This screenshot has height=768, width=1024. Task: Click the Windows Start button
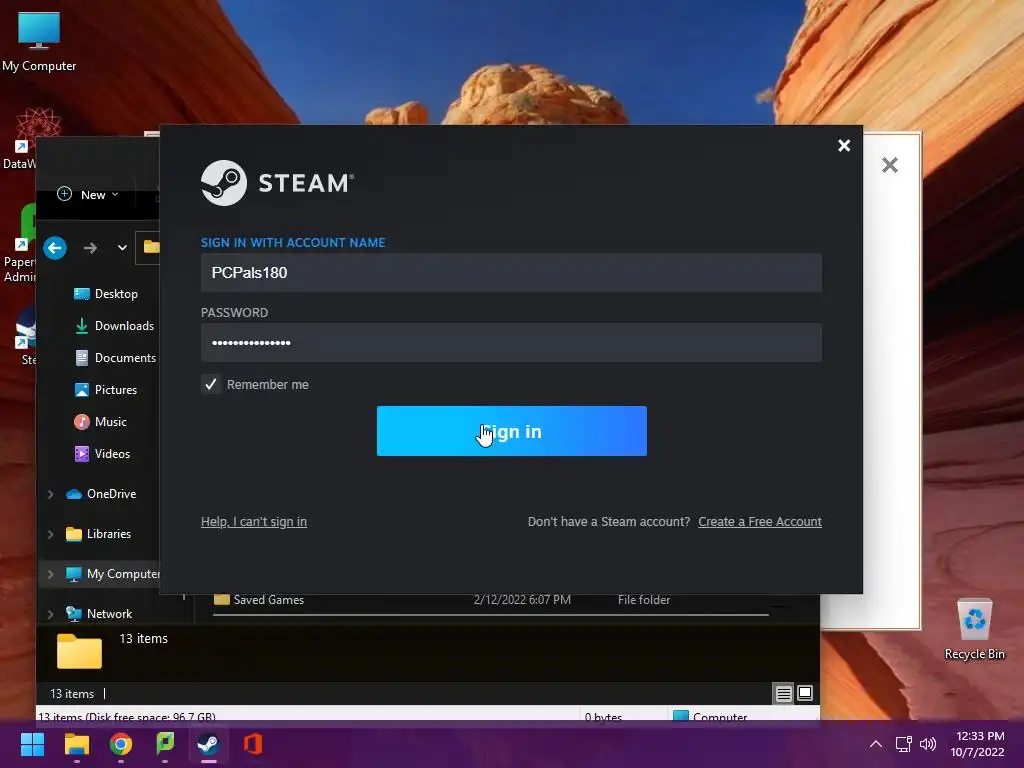(32, 744)
